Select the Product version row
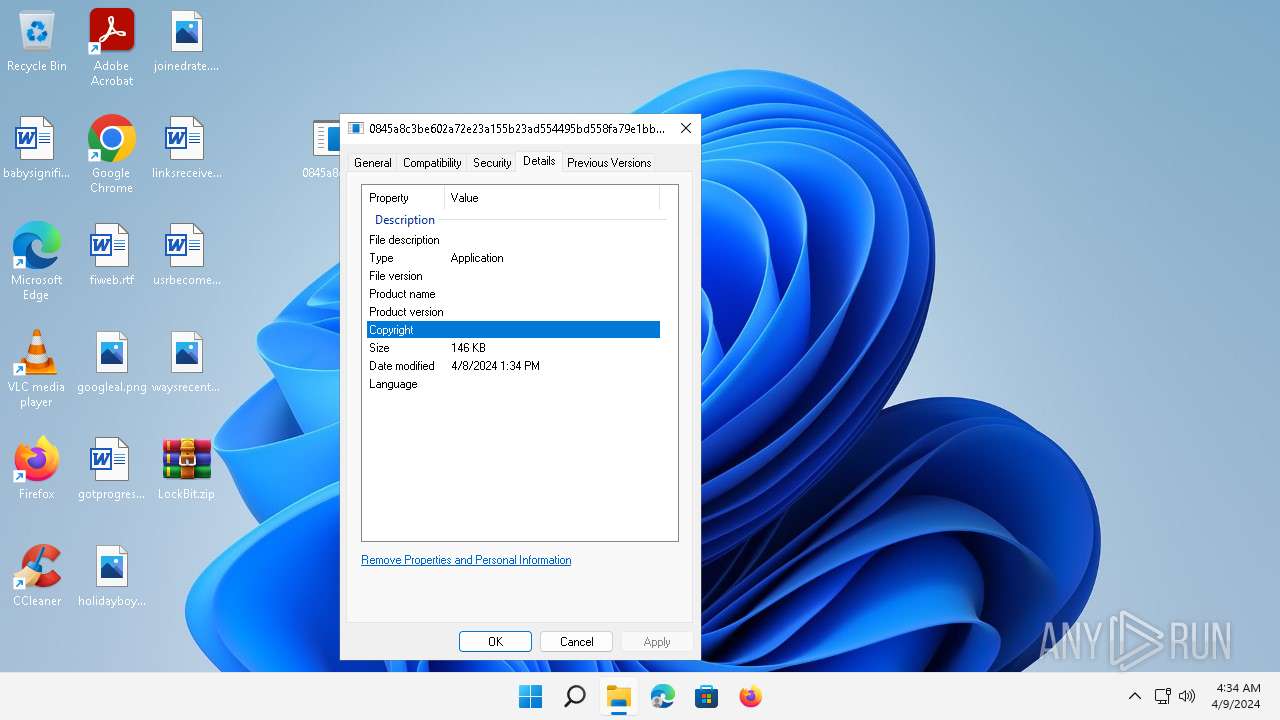Screen dimensions: 1280x720 513,312
